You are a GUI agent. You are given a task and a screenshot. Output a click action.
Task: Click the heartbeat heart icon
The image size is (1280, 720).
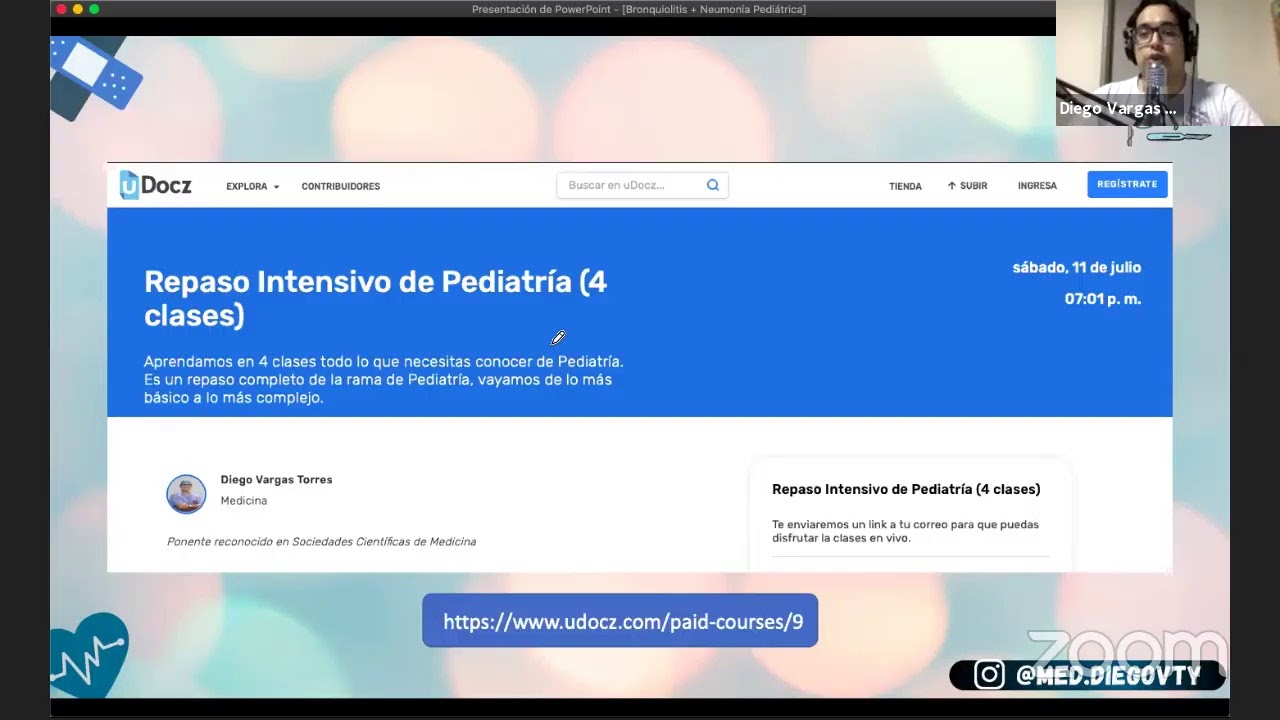pyautogui.click(x=90, y=655)
